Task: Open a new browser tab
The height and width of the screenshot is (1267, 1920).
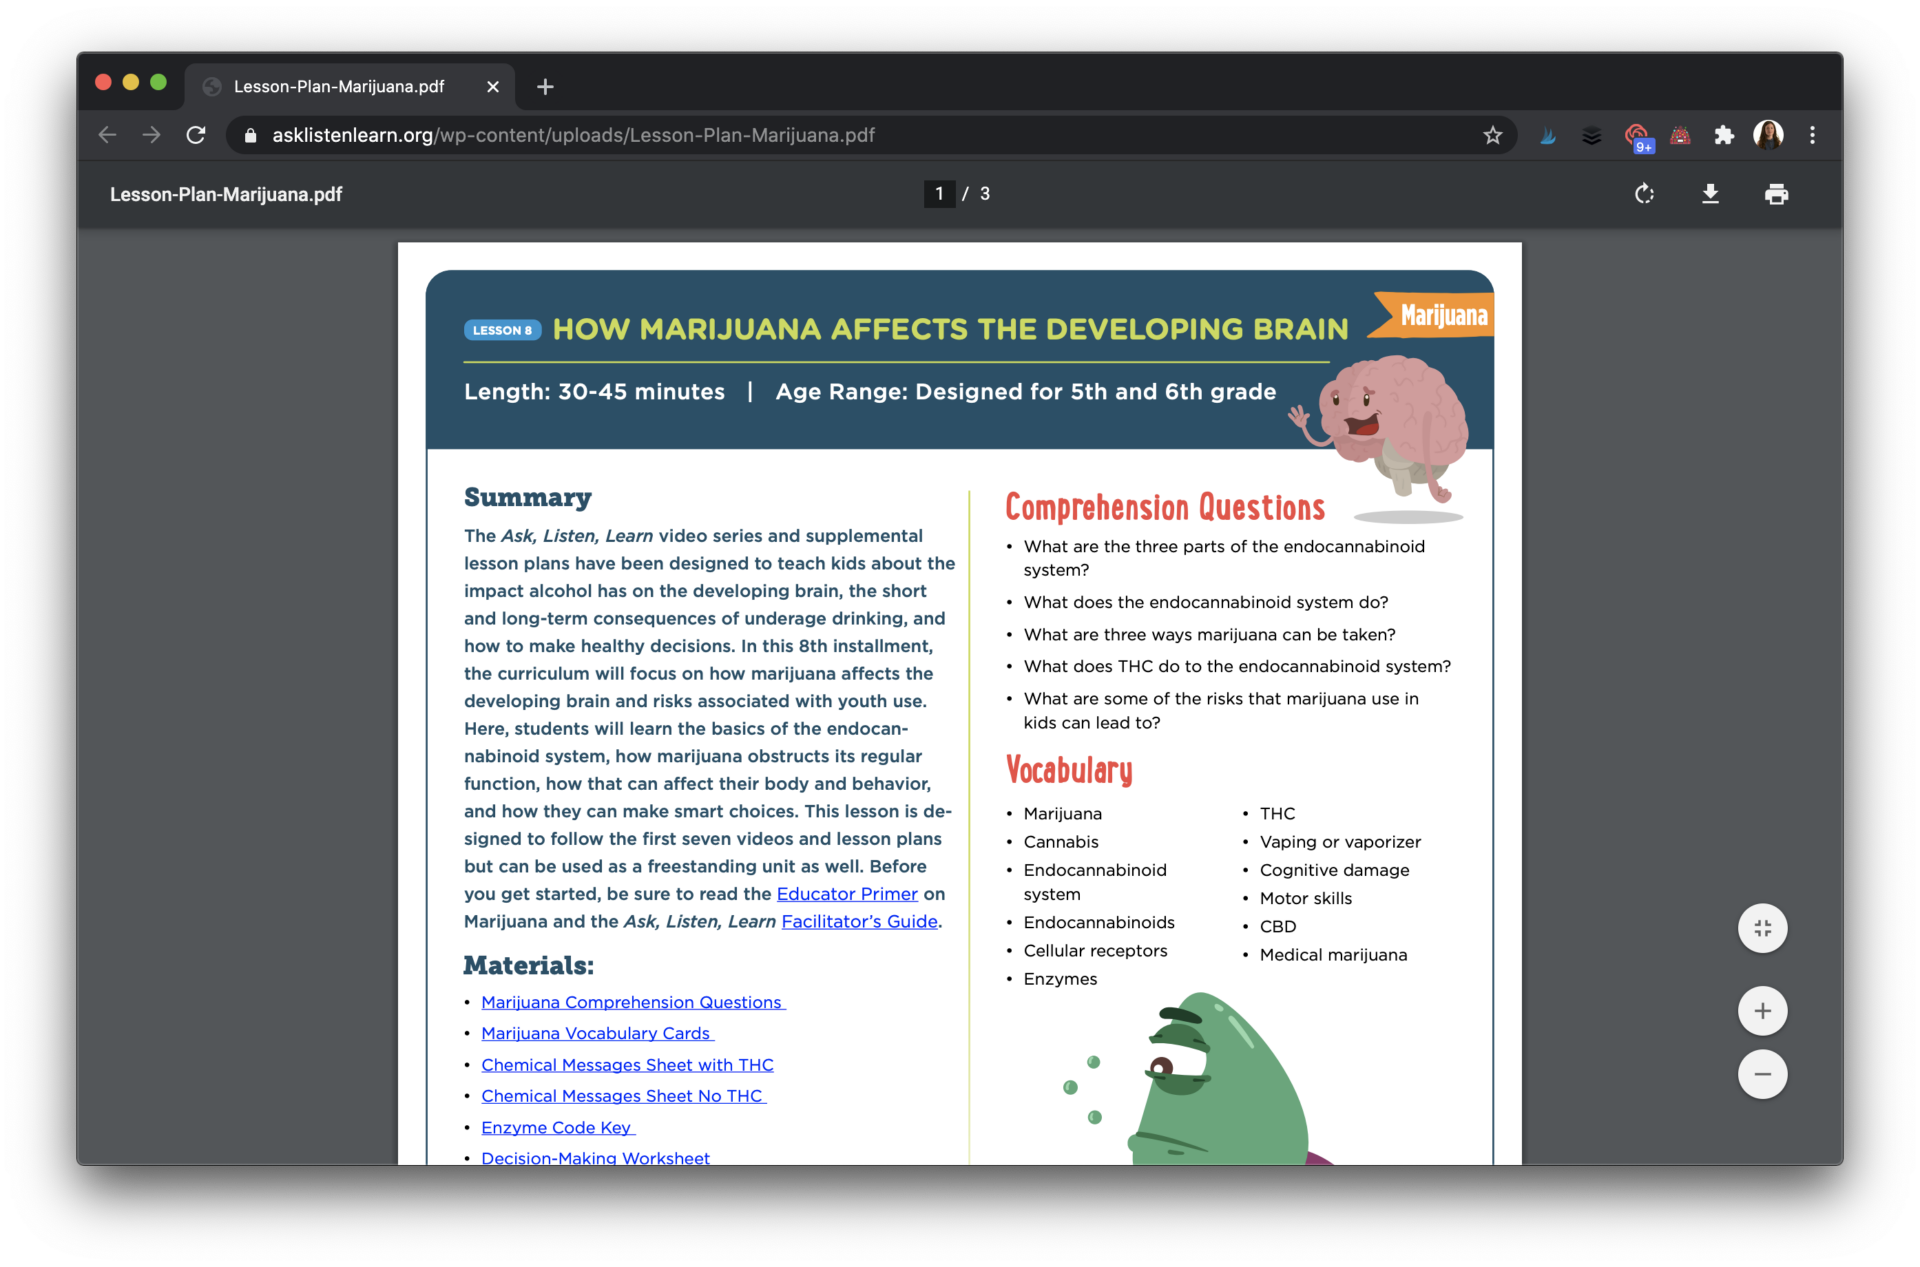Action: 545,87
